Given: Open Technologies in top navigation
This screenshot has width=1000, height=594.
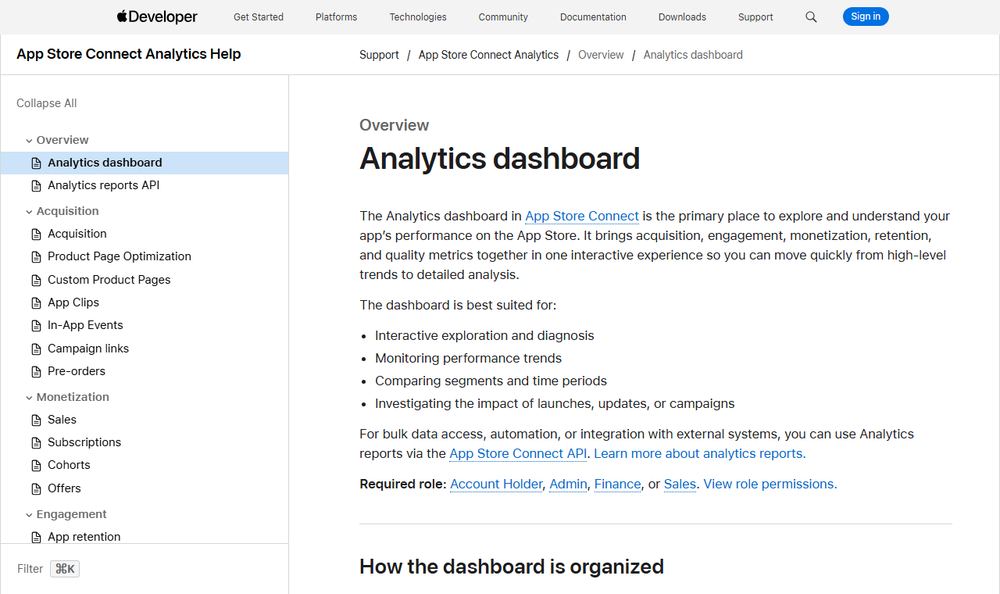Looking at the screenshot, I should point(418,17).
